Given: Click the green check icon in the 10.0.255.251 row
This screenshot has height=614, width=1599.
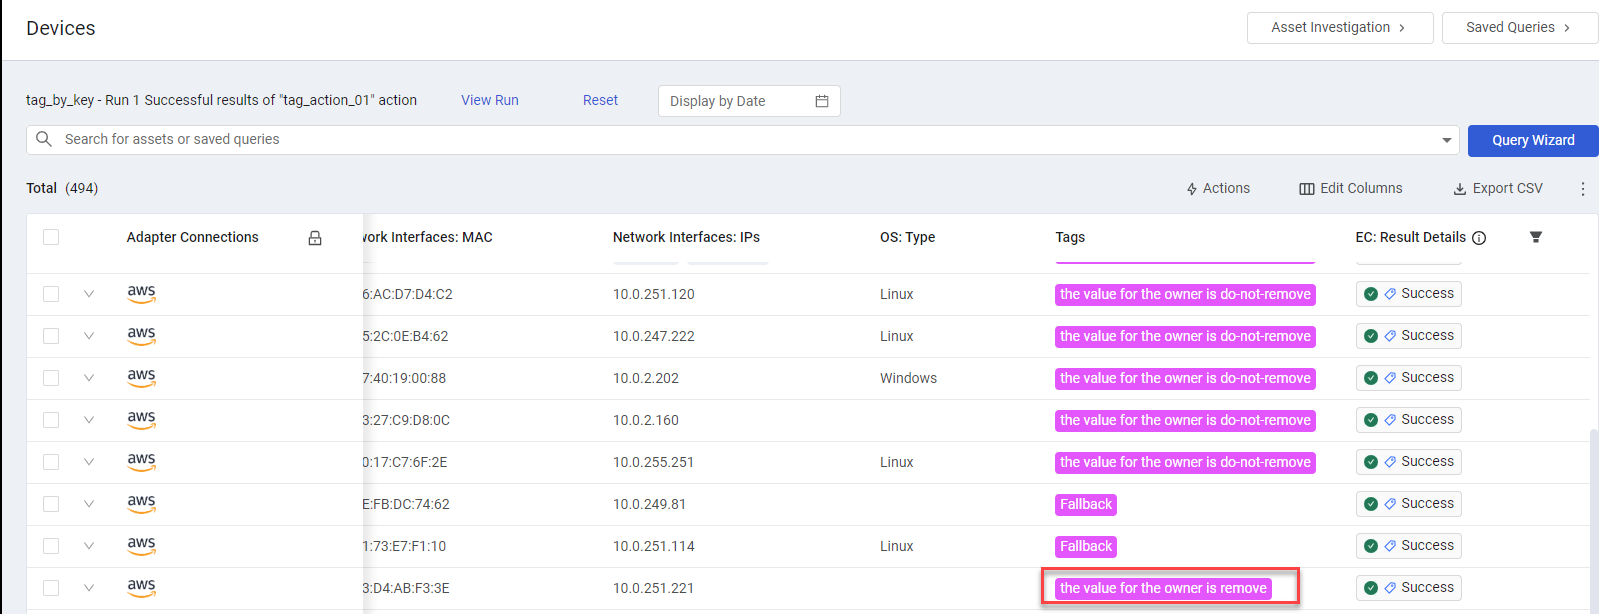Looking at the screenshot, I should [x=1371, y=462].
